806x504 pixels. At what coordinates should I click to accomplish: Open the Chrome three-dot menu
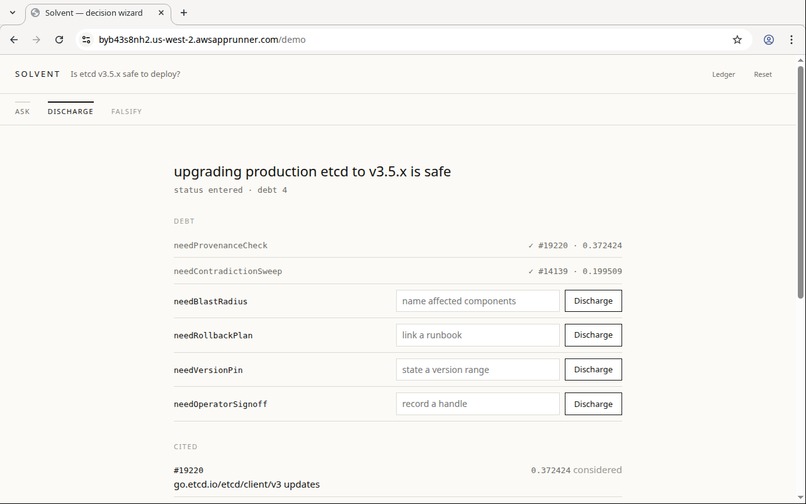(791, 40)
